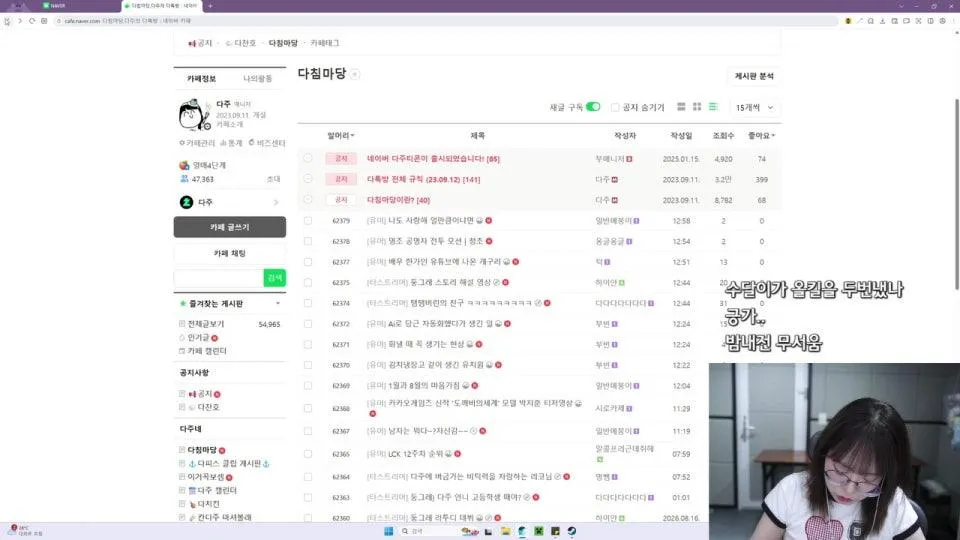Open the 비즈센터 link
Viewport: 960px width, 540px height.
(x=266, y=143)
